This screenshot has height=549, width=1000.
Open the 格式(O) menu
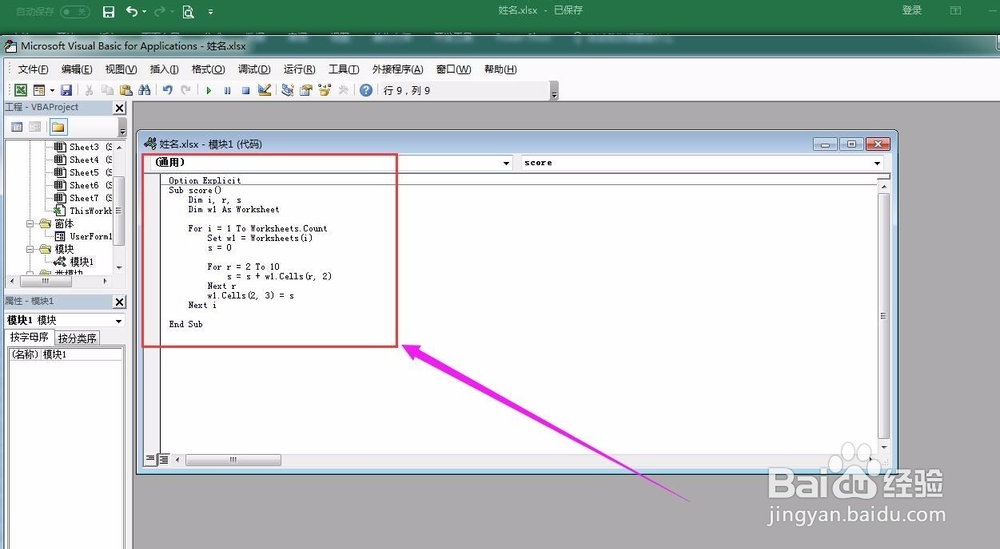[x=208, y=70]
